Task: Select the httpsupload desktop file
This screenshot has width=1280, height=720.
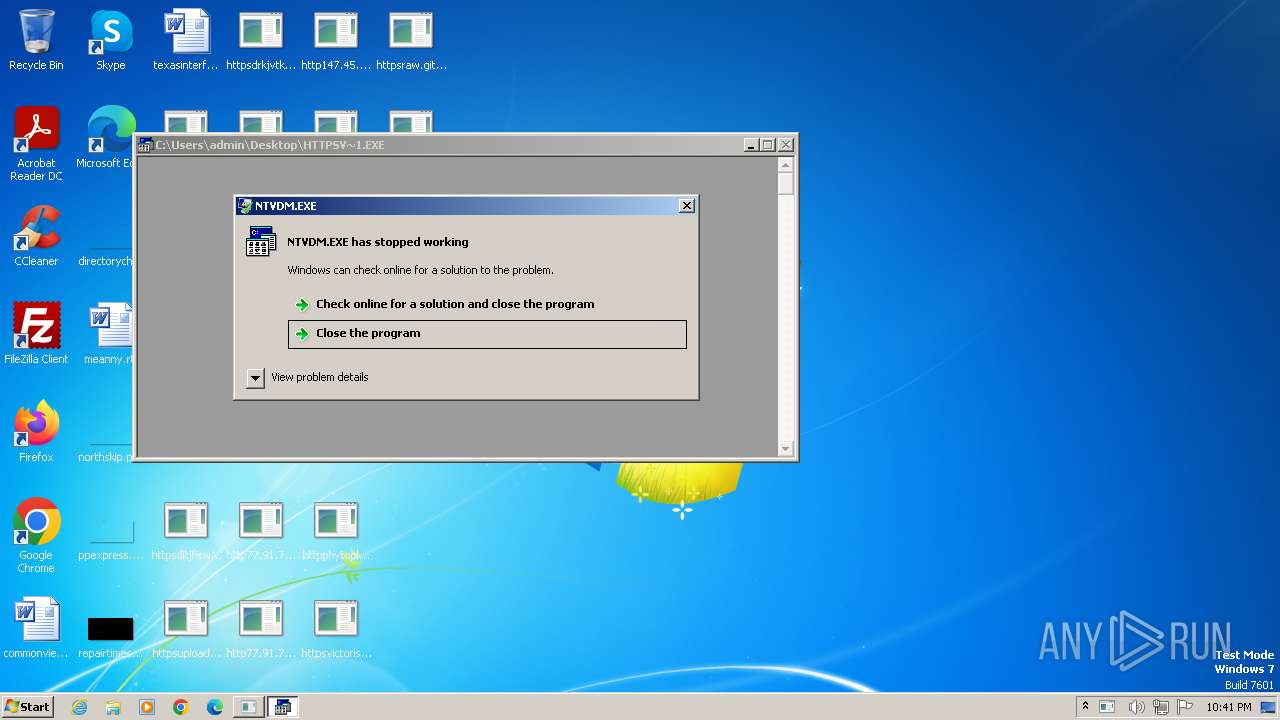Action: [x=186, y=628]
